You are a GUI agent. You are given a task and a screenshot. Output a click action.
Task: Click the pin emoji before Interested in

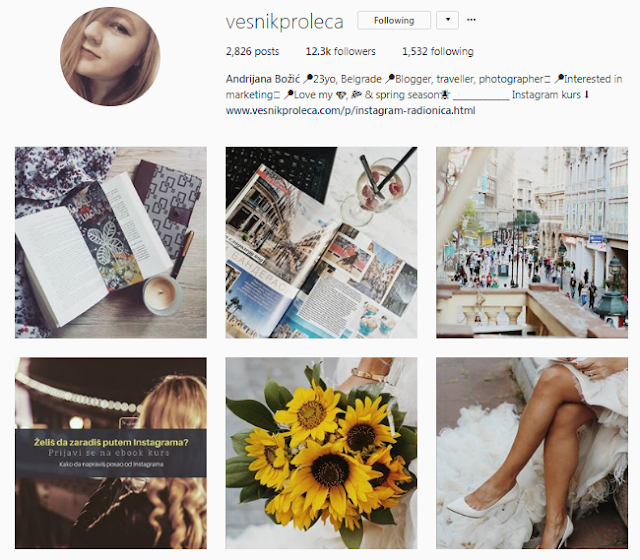click(559, 79)
